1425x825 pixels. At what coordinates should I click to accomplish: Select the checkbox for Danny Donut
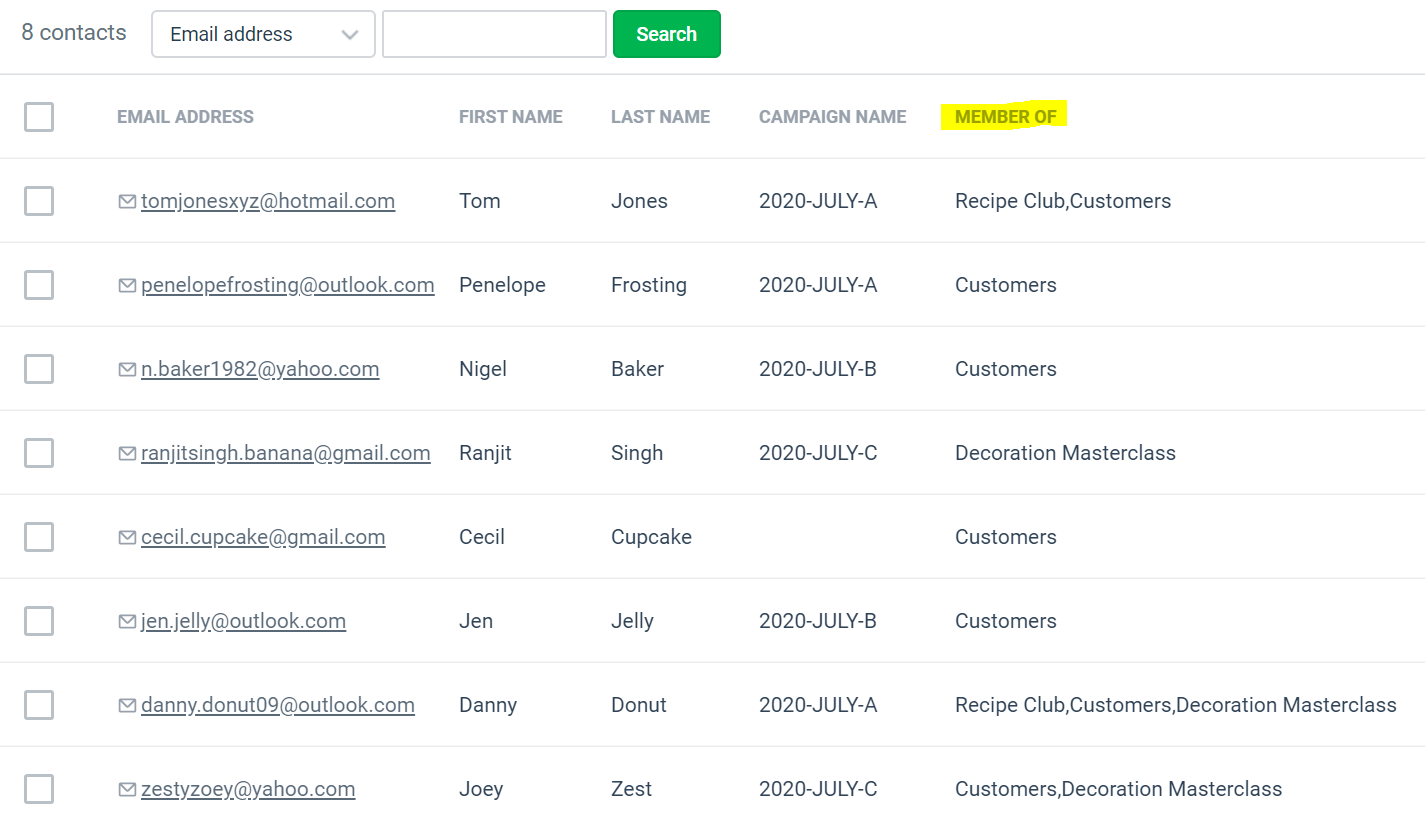tap(39, 705)
